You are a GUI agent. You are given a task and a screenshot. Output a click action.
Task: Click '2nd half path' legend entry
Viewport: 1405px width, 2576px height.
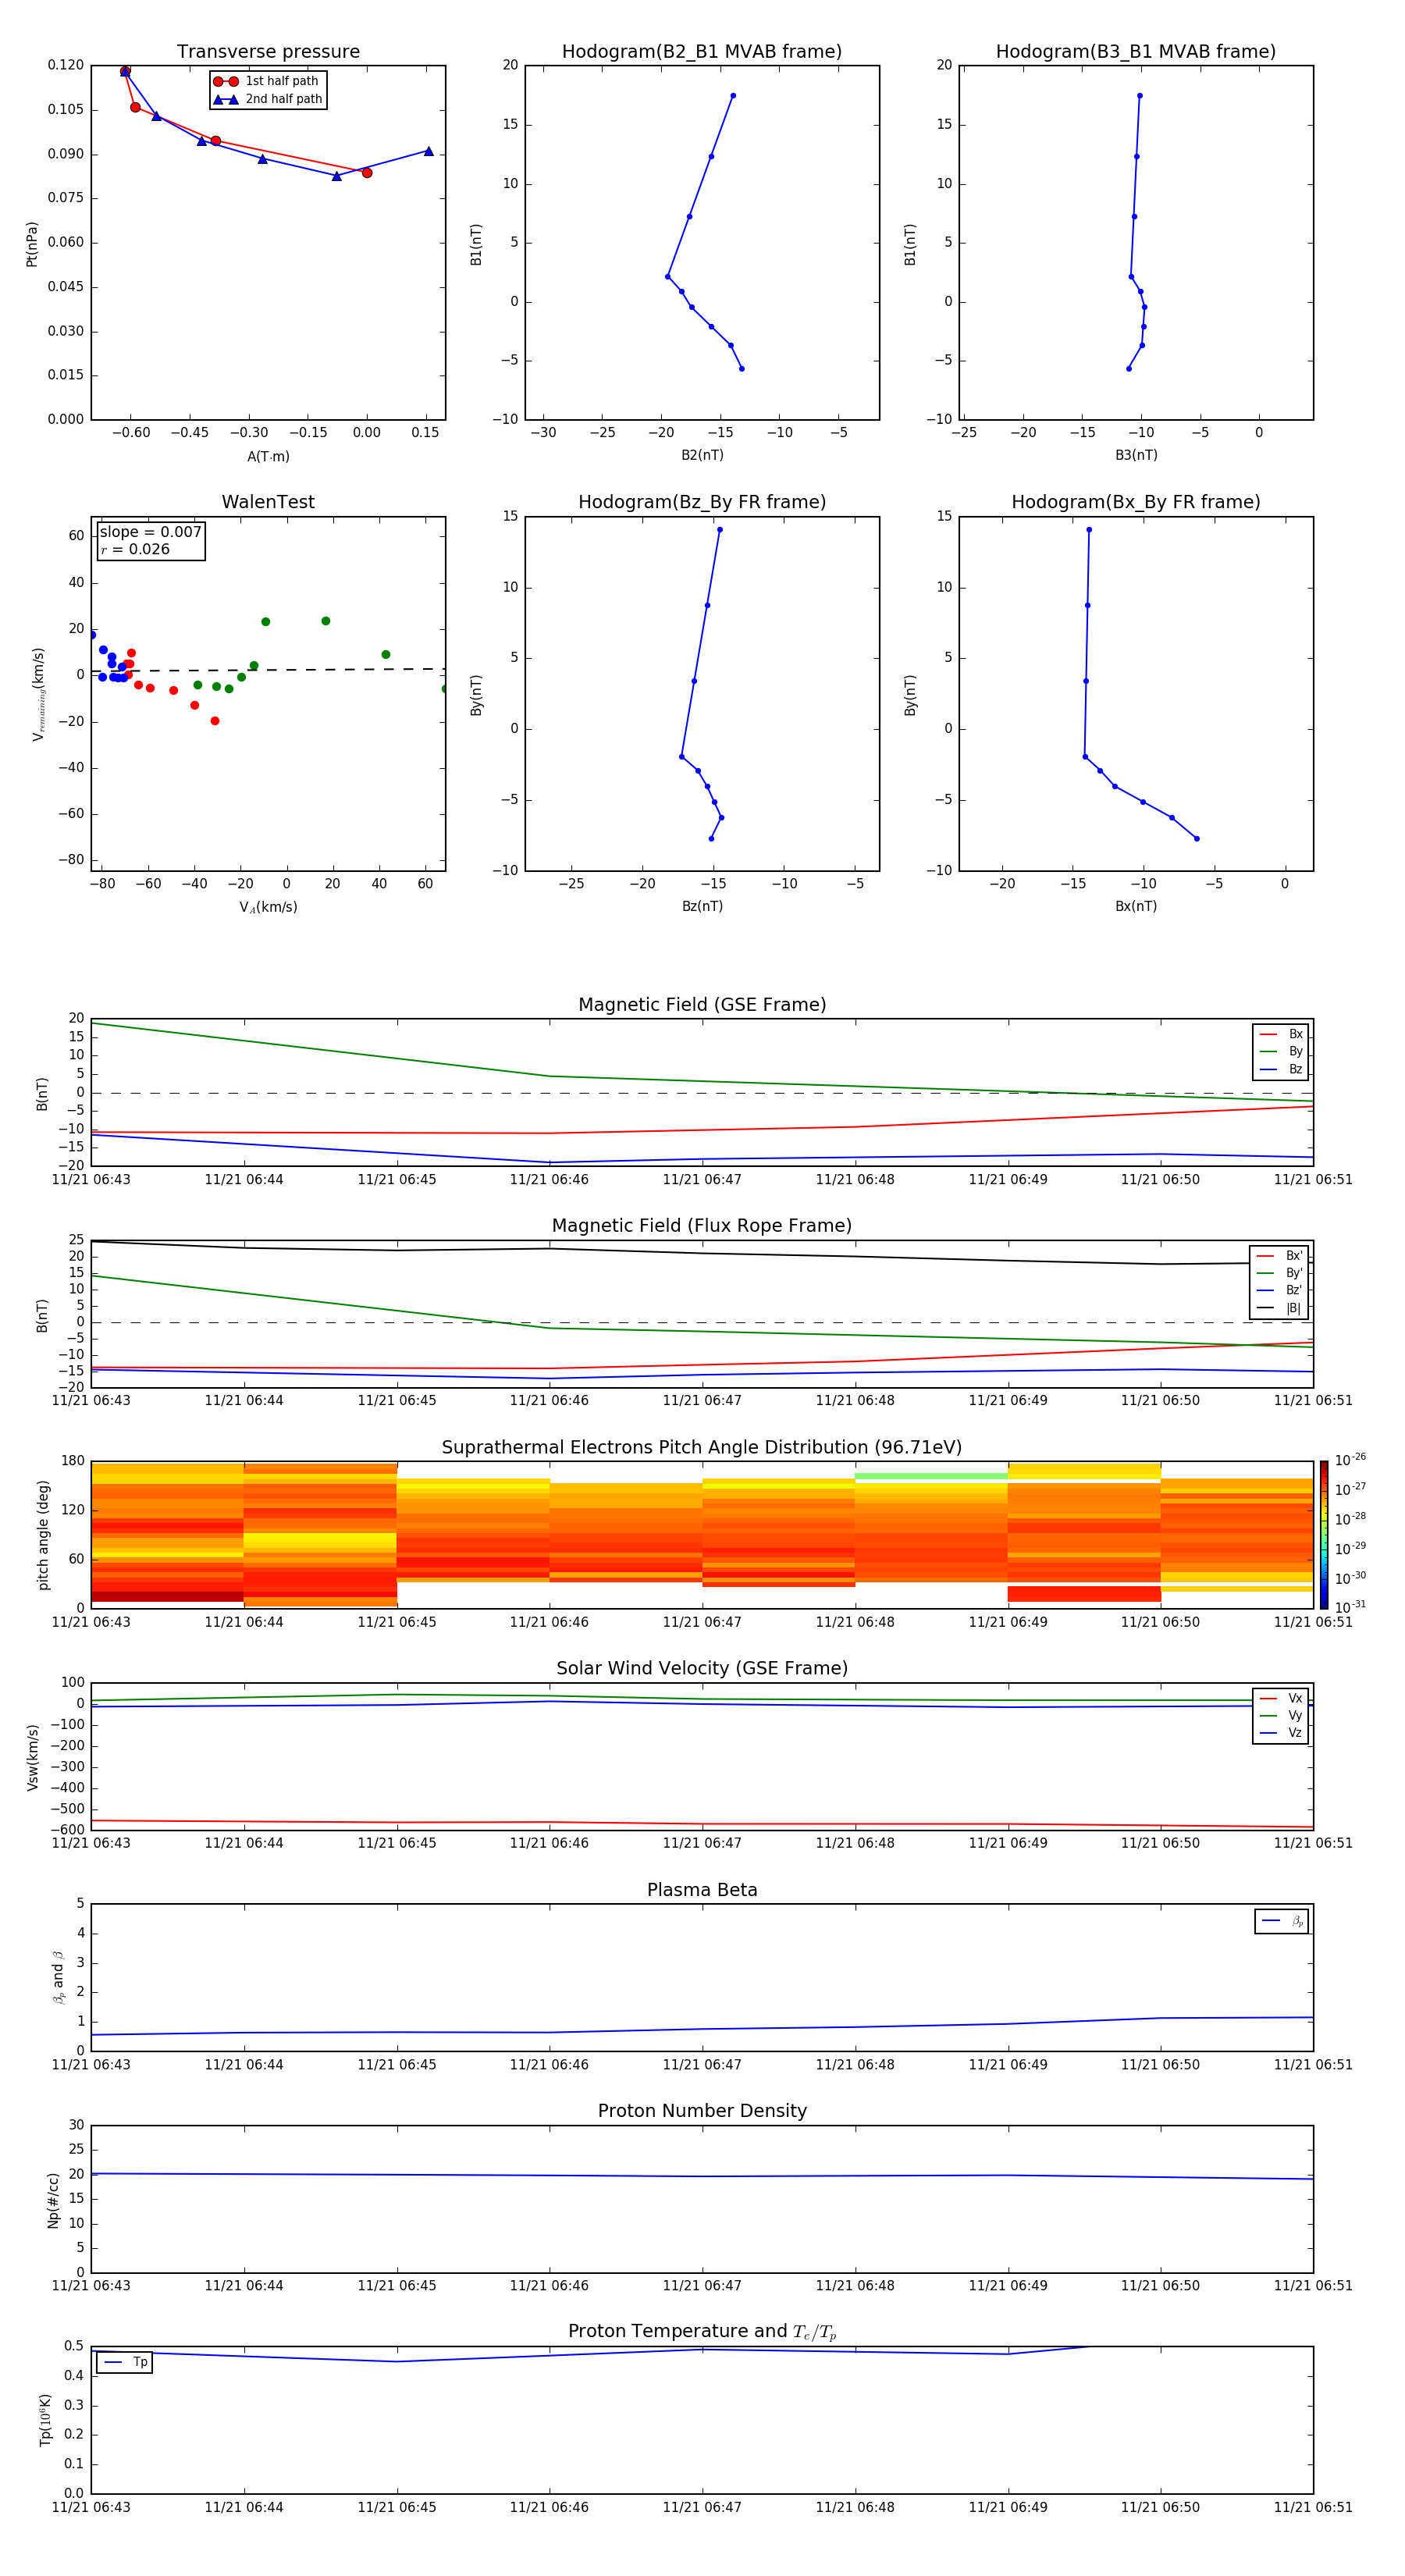[269, 99]
